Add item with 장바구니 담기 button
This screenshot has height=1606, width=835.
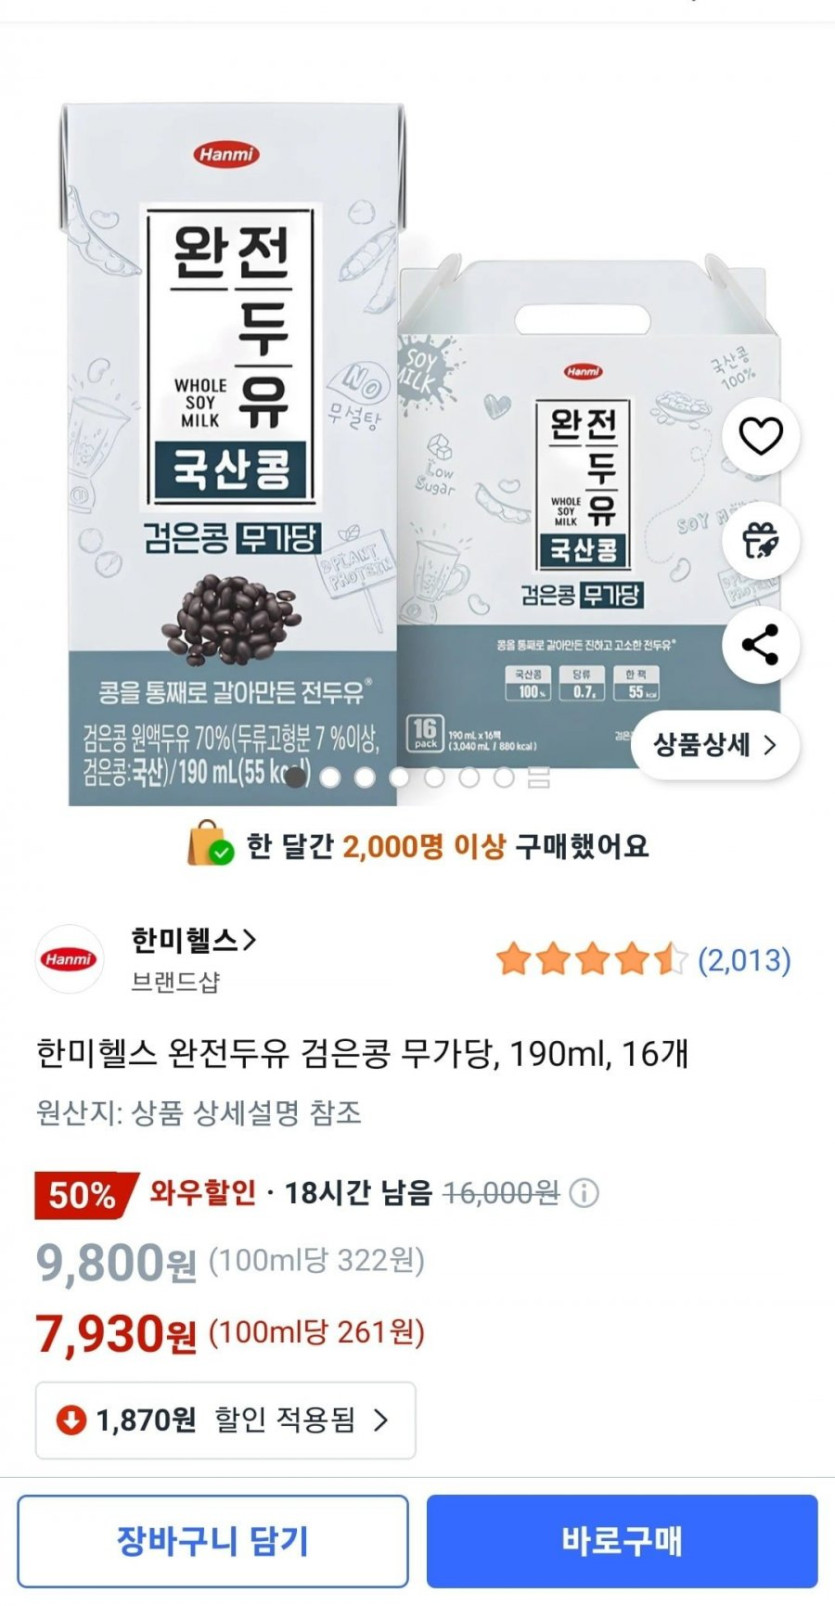[213, 1541]
